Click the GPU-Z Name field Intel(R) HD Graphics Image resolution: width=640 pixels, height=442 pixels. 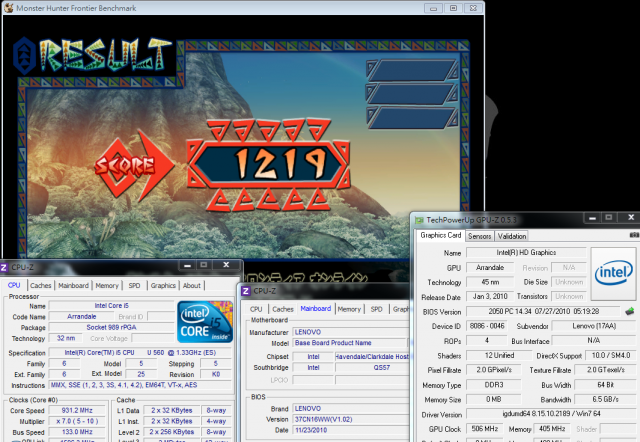pos(526,253)
